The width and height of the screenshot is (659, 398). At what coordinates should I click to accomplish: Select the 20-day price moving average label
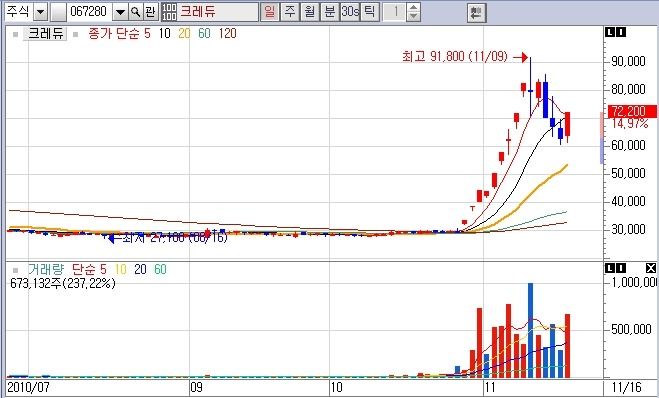tap(185, 34)
